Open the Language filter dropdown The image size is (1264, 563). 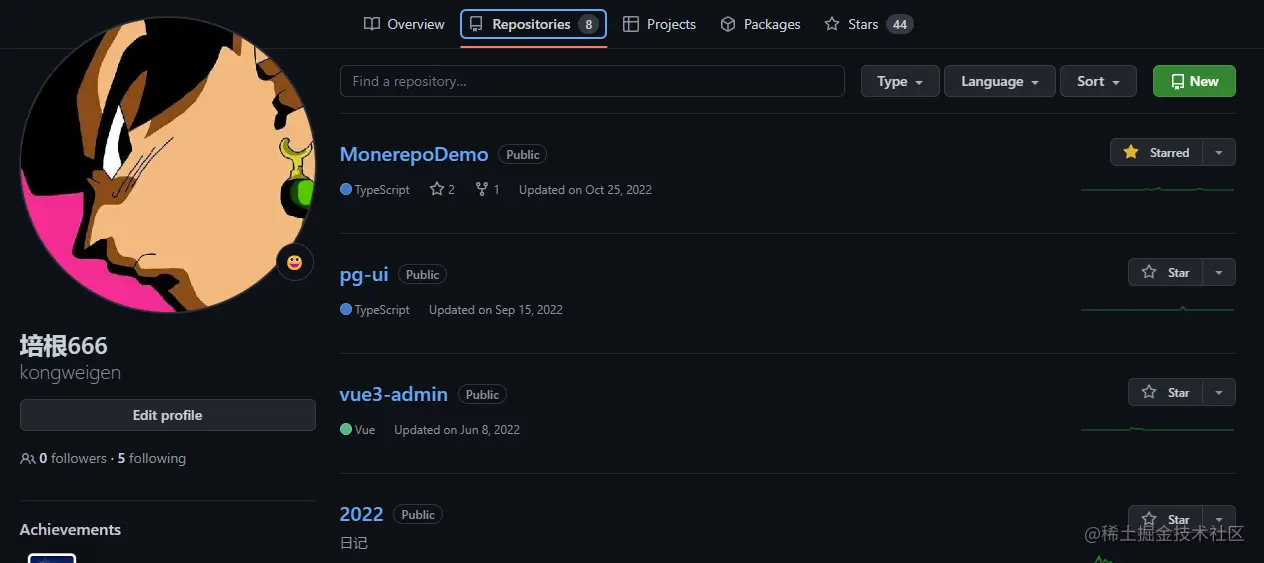coord(1000,81)
